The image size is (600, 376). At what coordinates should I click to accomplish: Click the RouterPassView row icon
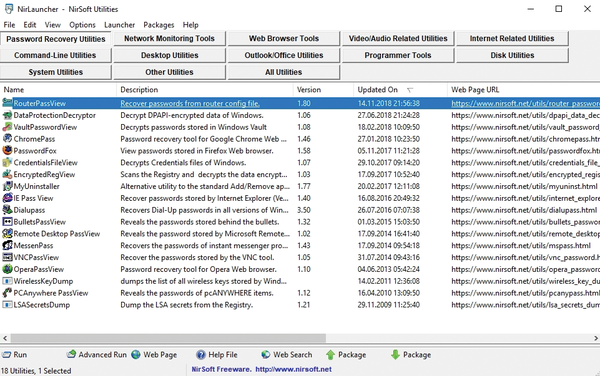(x=7, y=103)
